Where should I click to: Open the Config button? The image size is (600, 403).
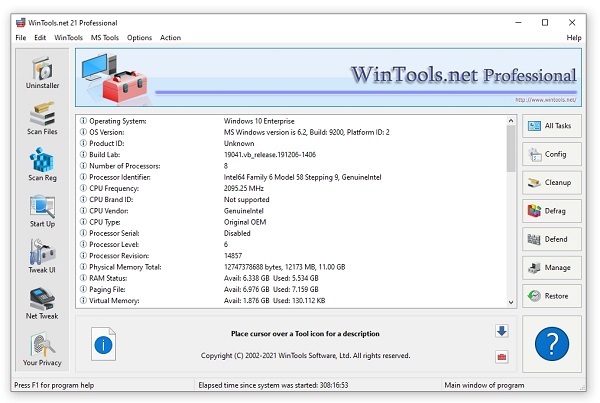(x=551, y=154)
